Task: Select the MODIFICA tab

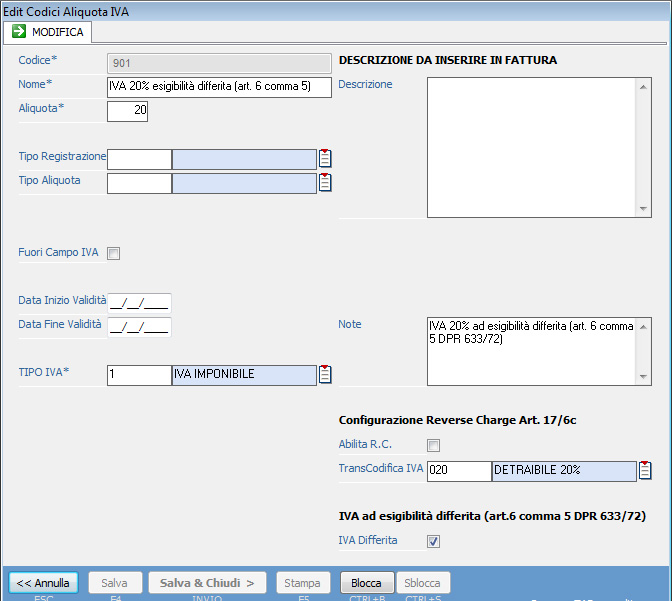Action: pos(50,32)
